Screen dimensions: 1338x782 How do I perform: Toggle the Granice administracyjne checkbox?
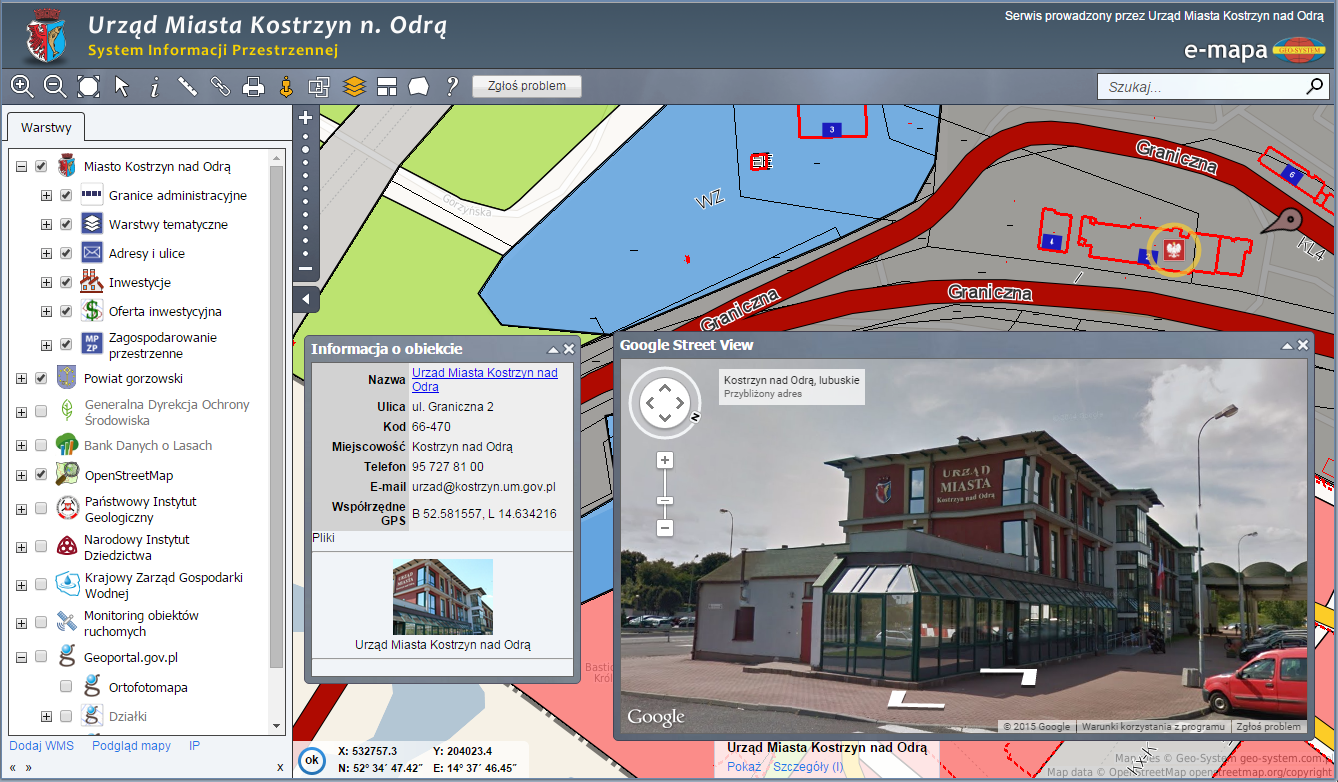(x=66, y=196)
